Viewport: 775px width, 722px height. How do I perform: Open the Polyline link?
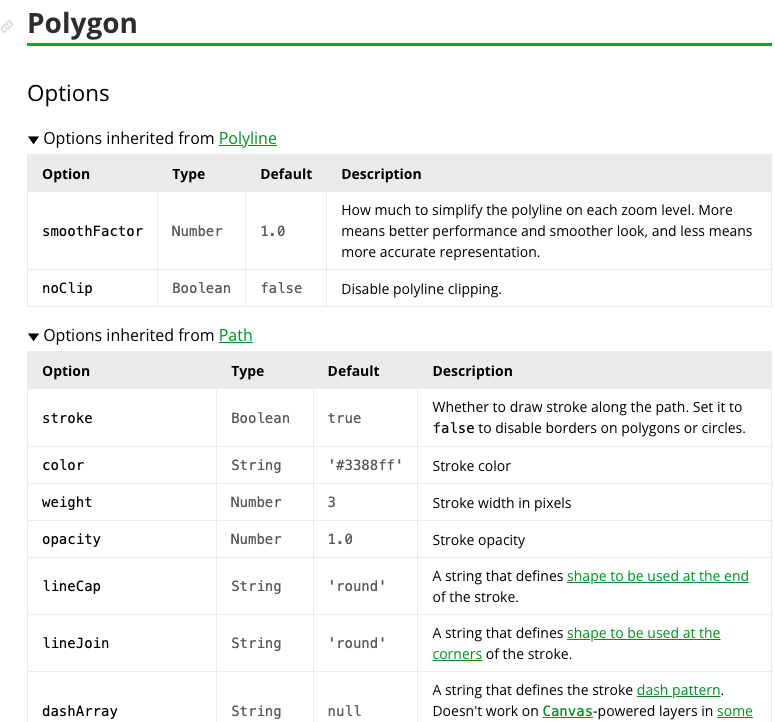tap(247, 139)
